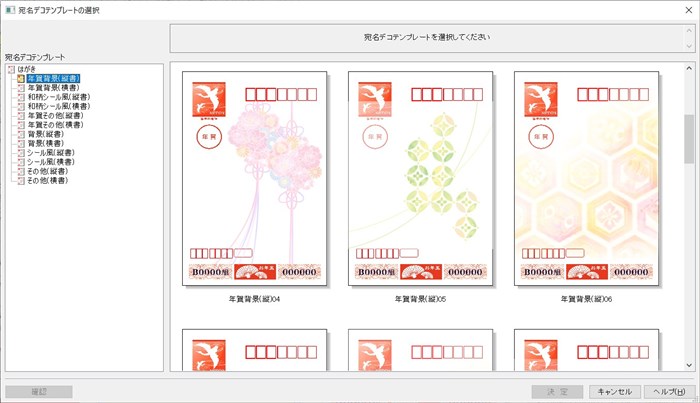Click the icon next to 和柄シール風(横書)
700x403 pixels.
(x=21, y=106)
